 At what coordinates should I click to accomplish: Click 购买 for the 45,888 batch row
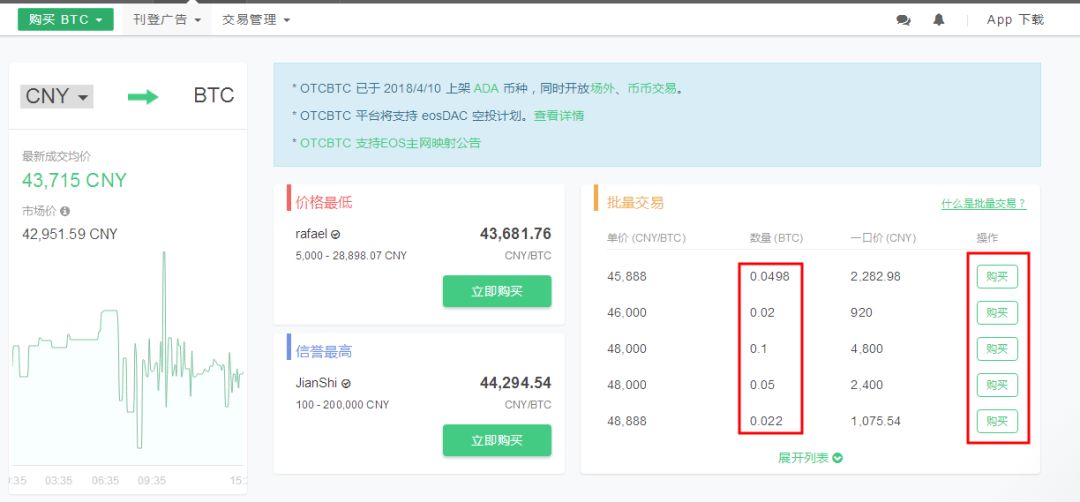tap(997, 276)
